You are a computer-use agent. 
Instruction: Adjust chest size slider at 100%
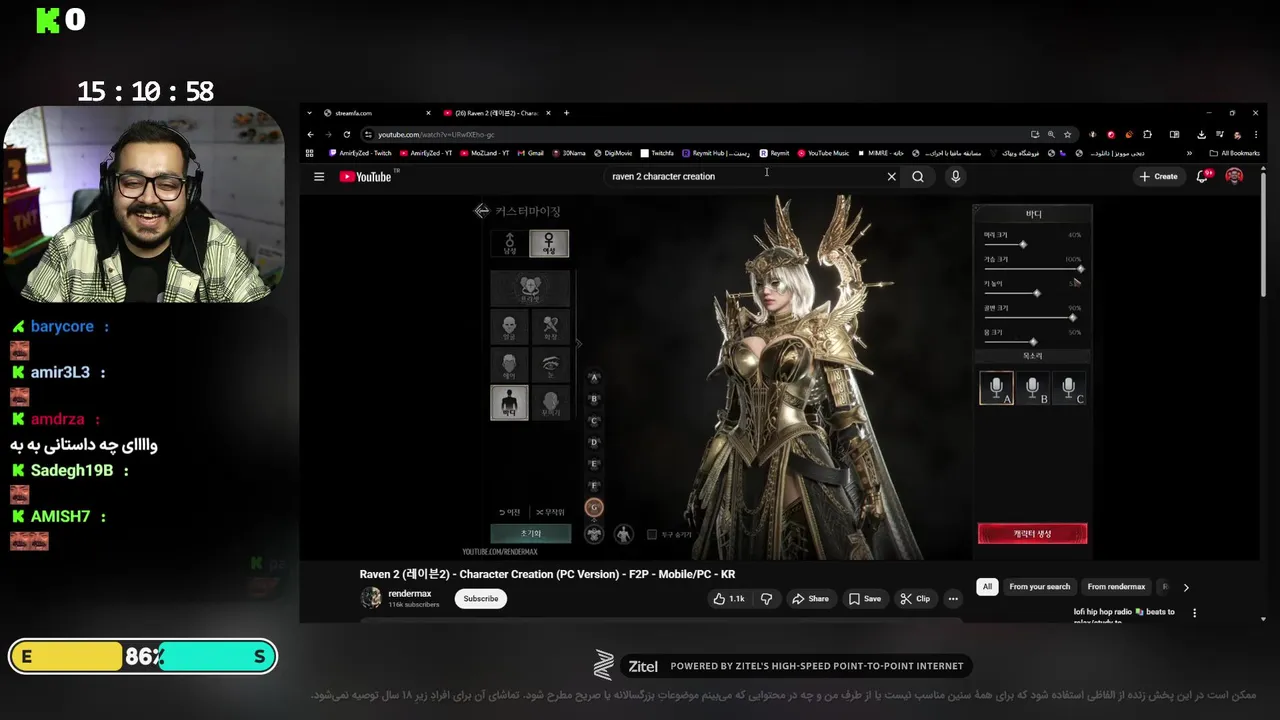(1080, 269)
